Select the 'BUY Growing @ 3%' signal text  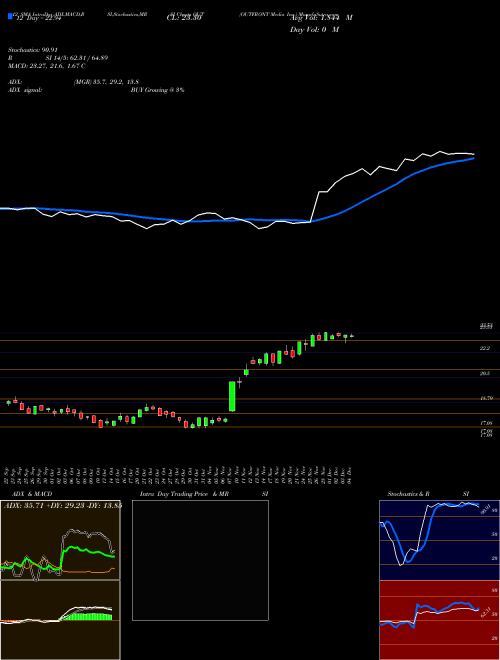point(157,90)
